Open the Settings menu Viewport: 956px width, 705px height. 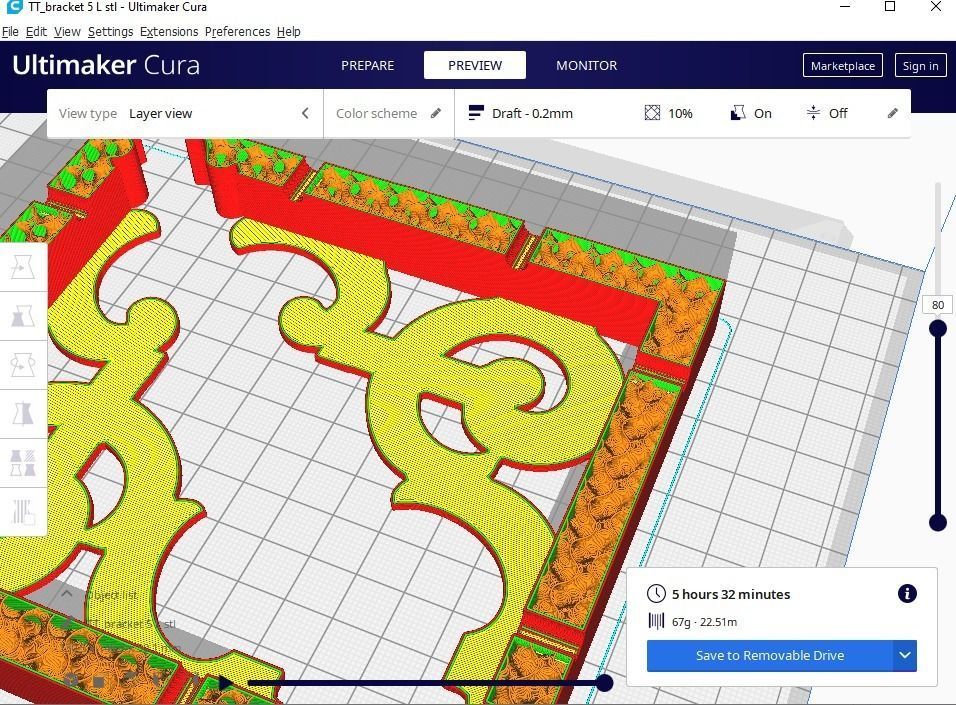pyautogui.click(x=110, y=32)
